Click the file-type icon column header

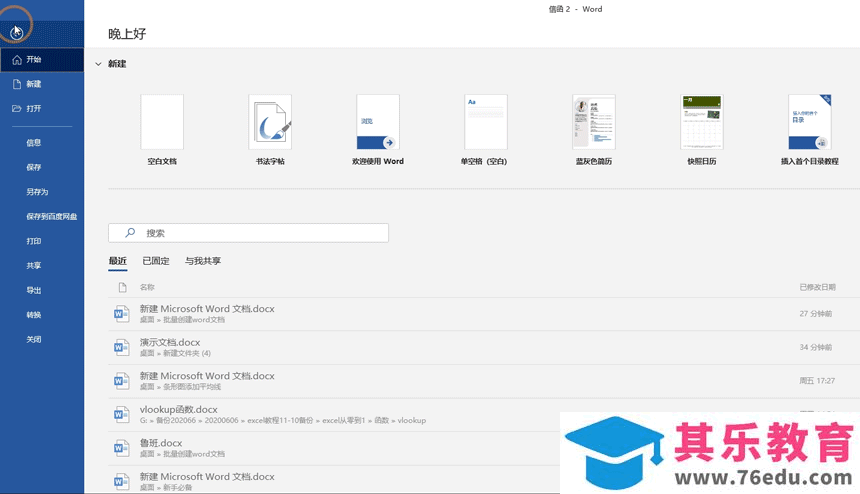pos(122,287)
